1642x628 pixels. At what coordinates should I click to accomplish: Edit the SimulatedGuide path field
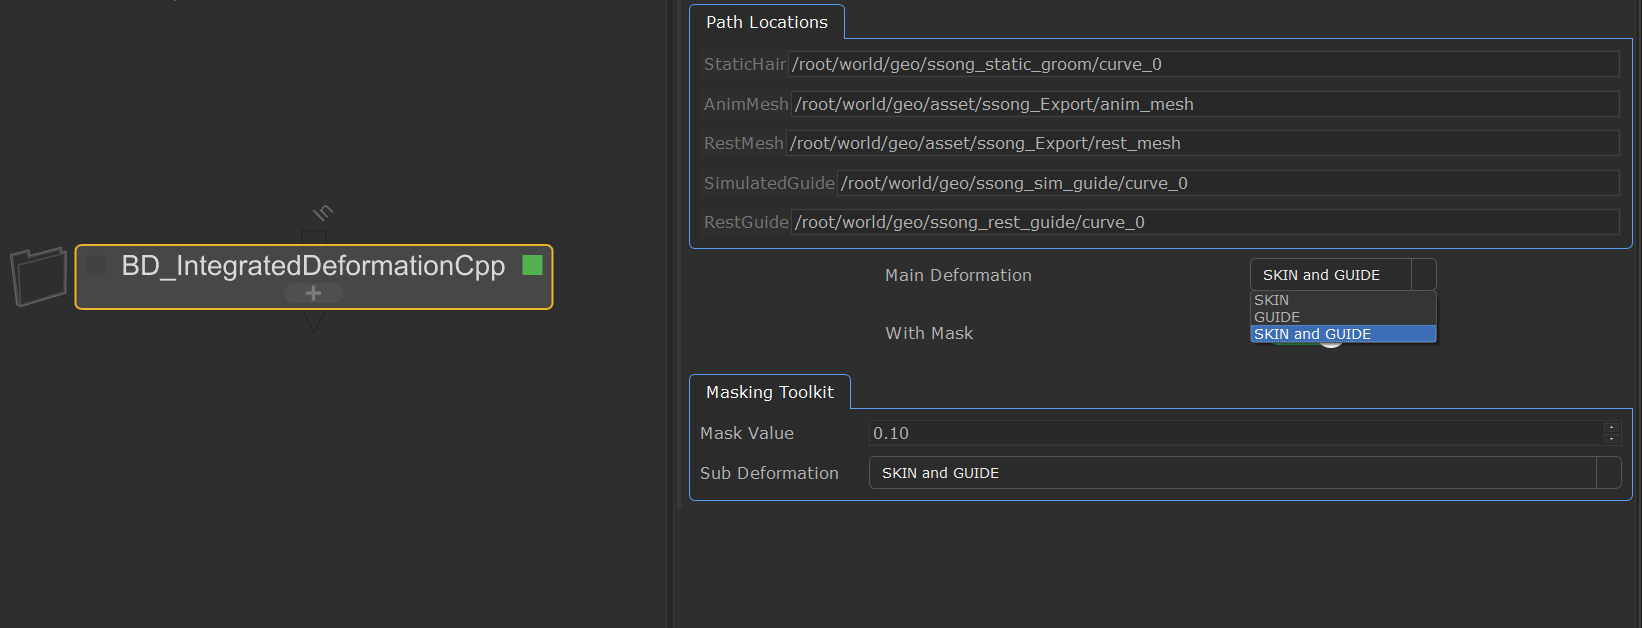coord(1228,183)
